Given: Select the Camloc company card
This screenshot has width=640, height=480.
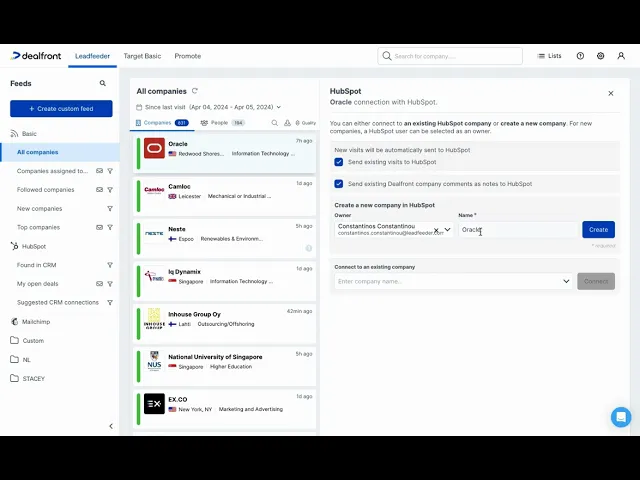Looking at the screenshot, I should pos(224,196).
